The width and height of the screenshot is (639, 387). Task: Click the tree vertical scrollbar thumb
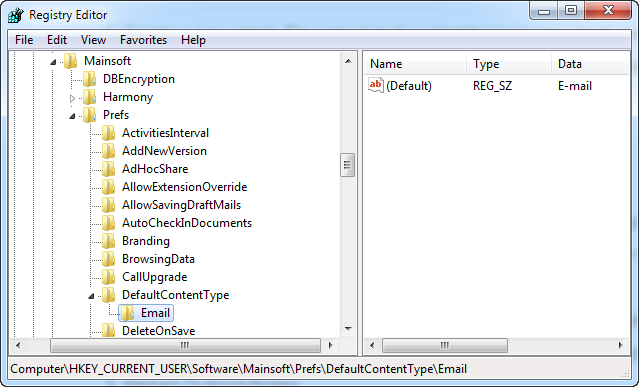coord(348,165)
